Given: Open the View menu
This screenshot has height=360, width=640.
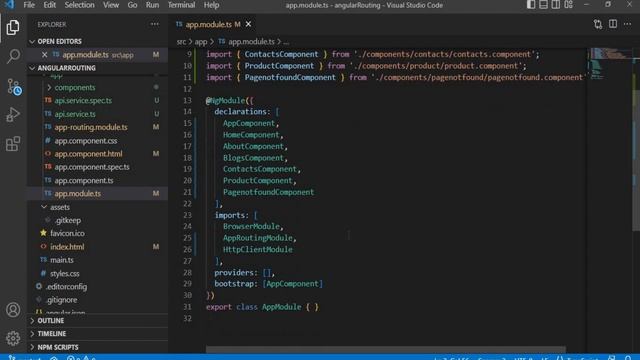Looking at the screenshot, I should click(x=111, y=5).
